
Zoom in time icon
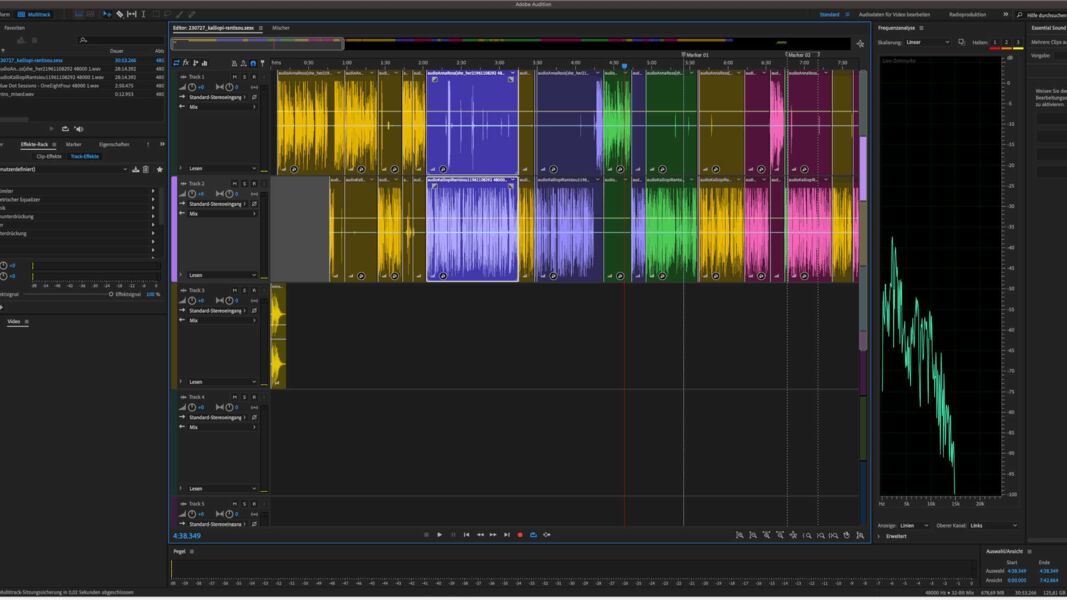tap(766, 535)
